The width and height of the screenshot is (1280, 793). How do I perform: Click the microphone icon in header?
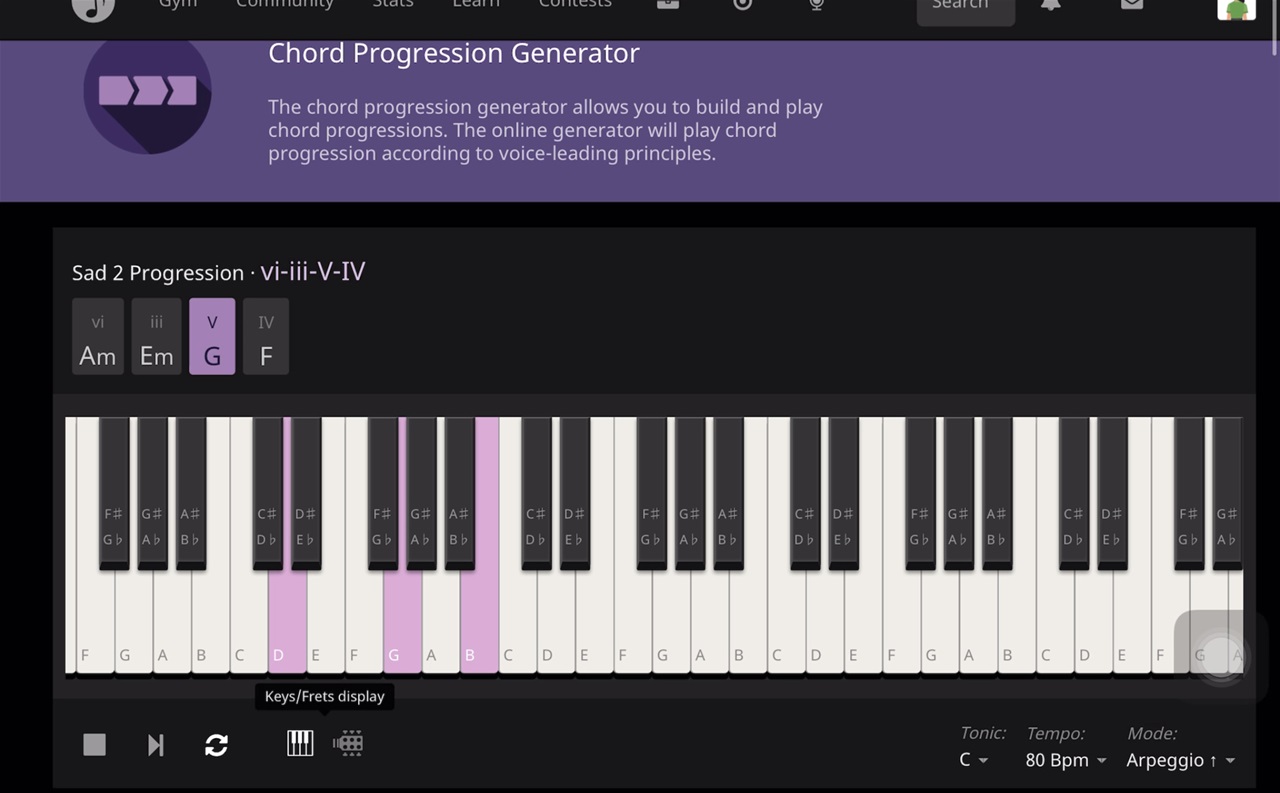(816, 5)
